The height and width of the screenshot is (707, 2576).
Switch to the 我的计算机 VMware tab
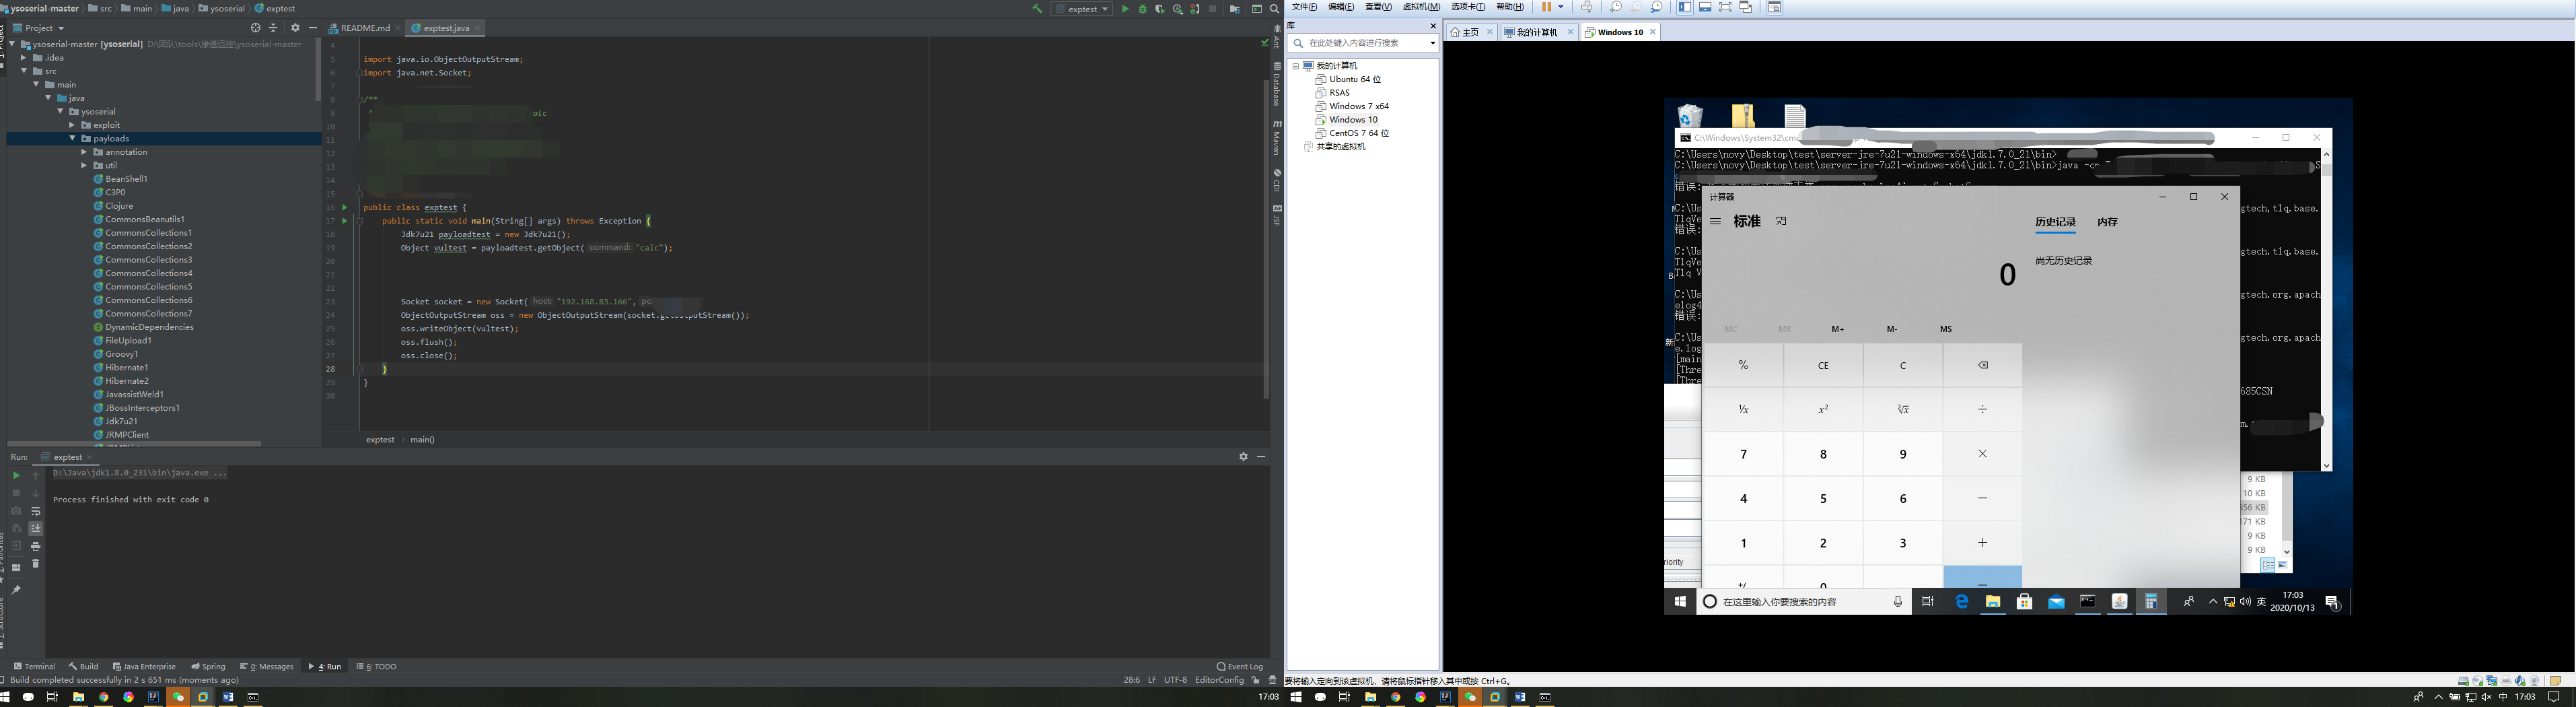click(x=1538, y=32)
